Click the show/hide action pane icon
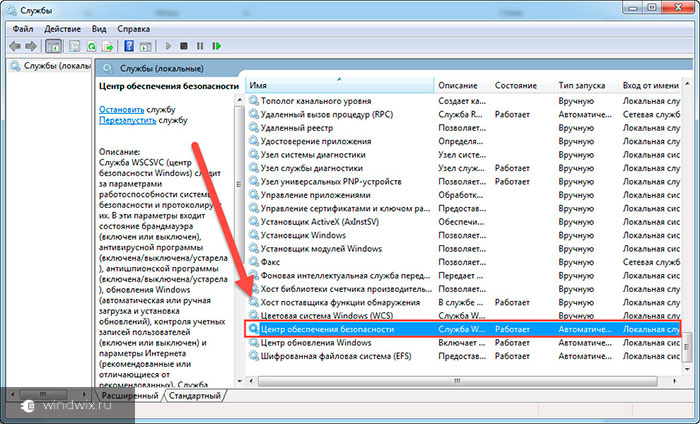 pyautogui.click(x=146, y=46)
